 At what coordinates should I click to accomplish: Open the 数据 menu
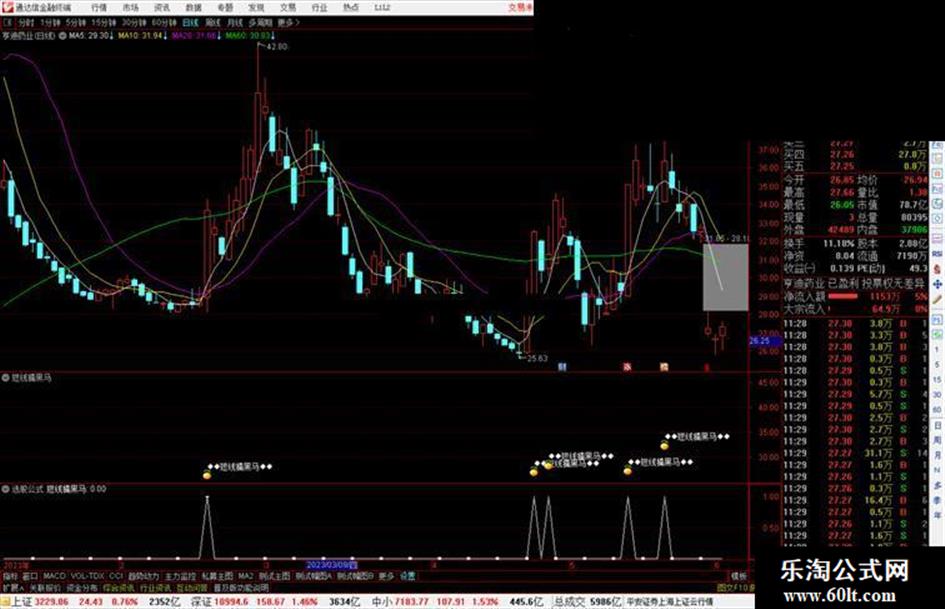pos(193,8)
